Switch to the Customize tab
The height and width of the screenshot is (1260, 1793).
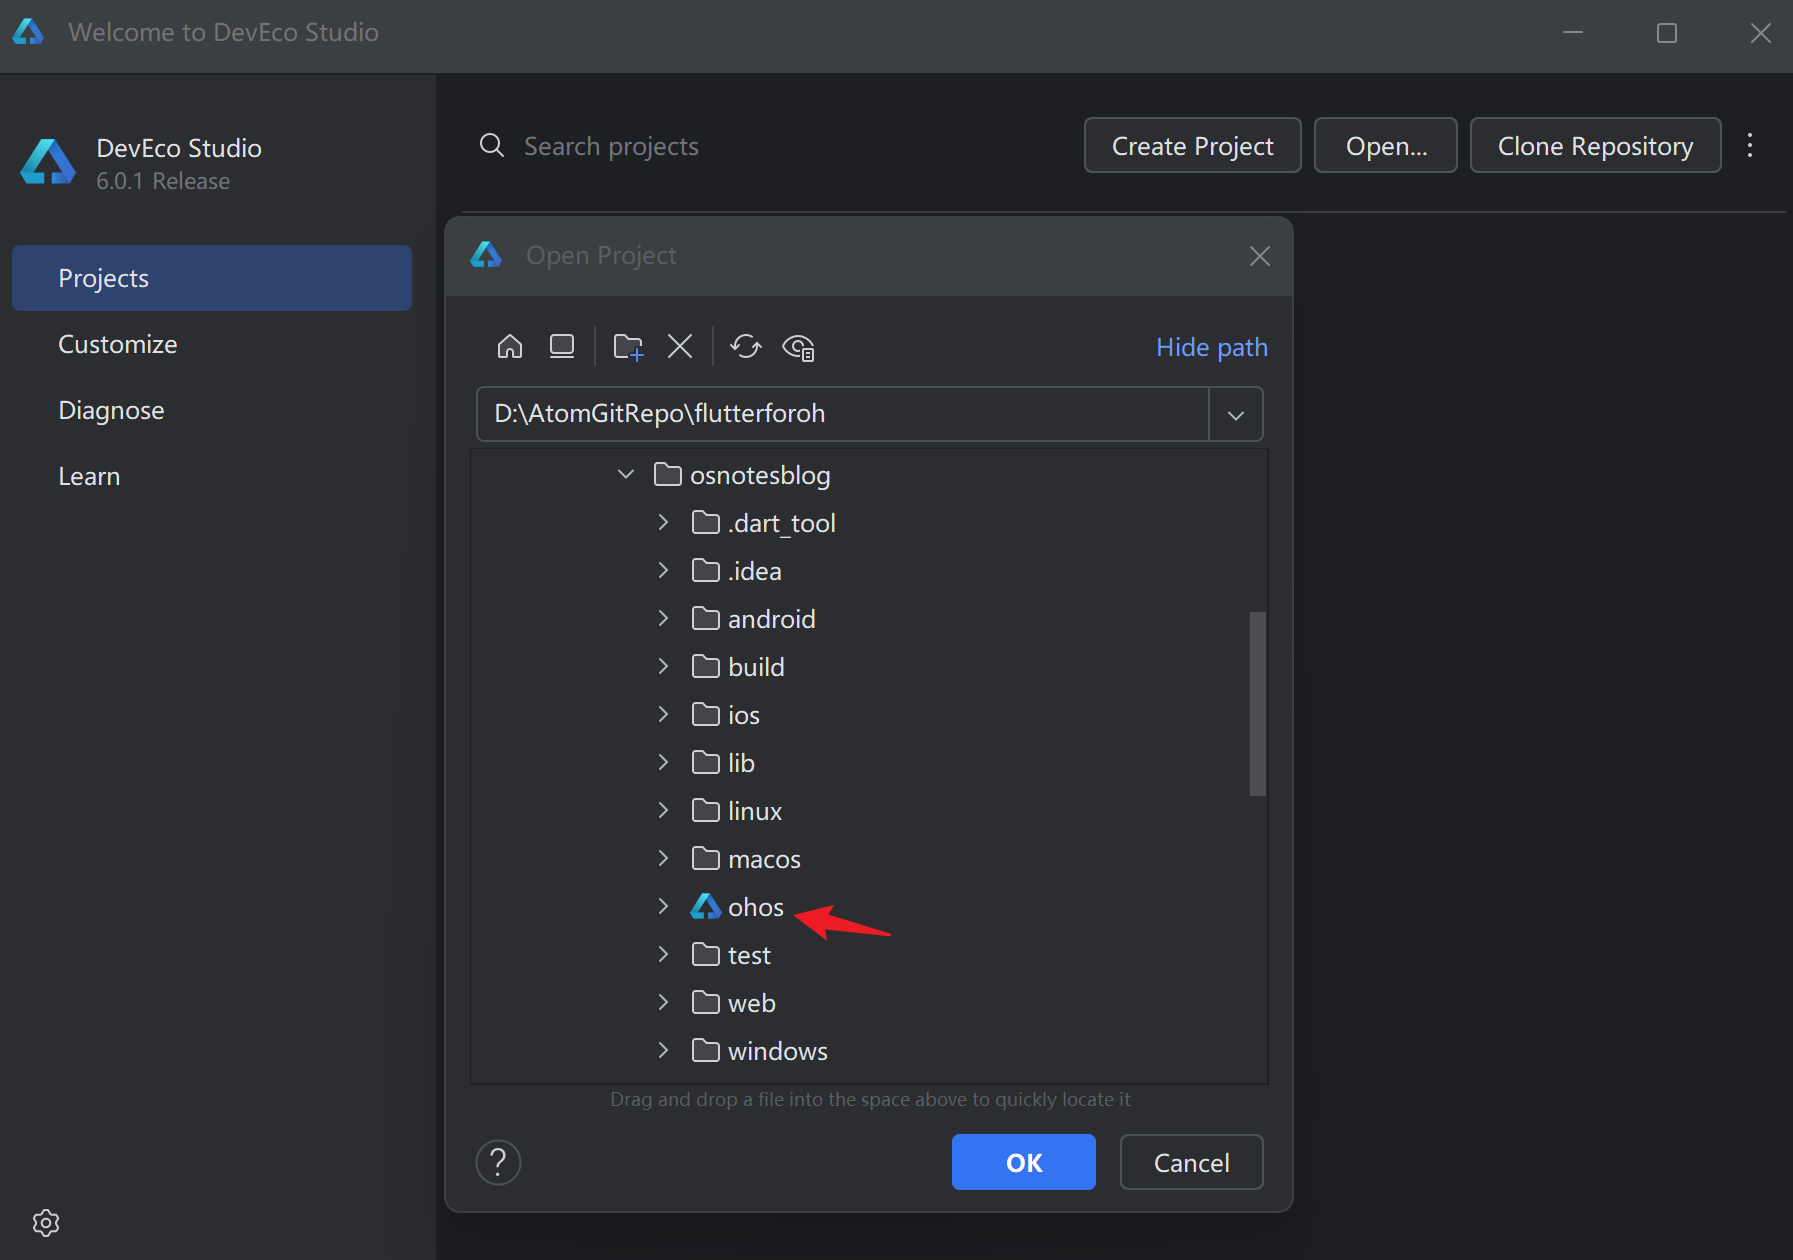[212, 344]
